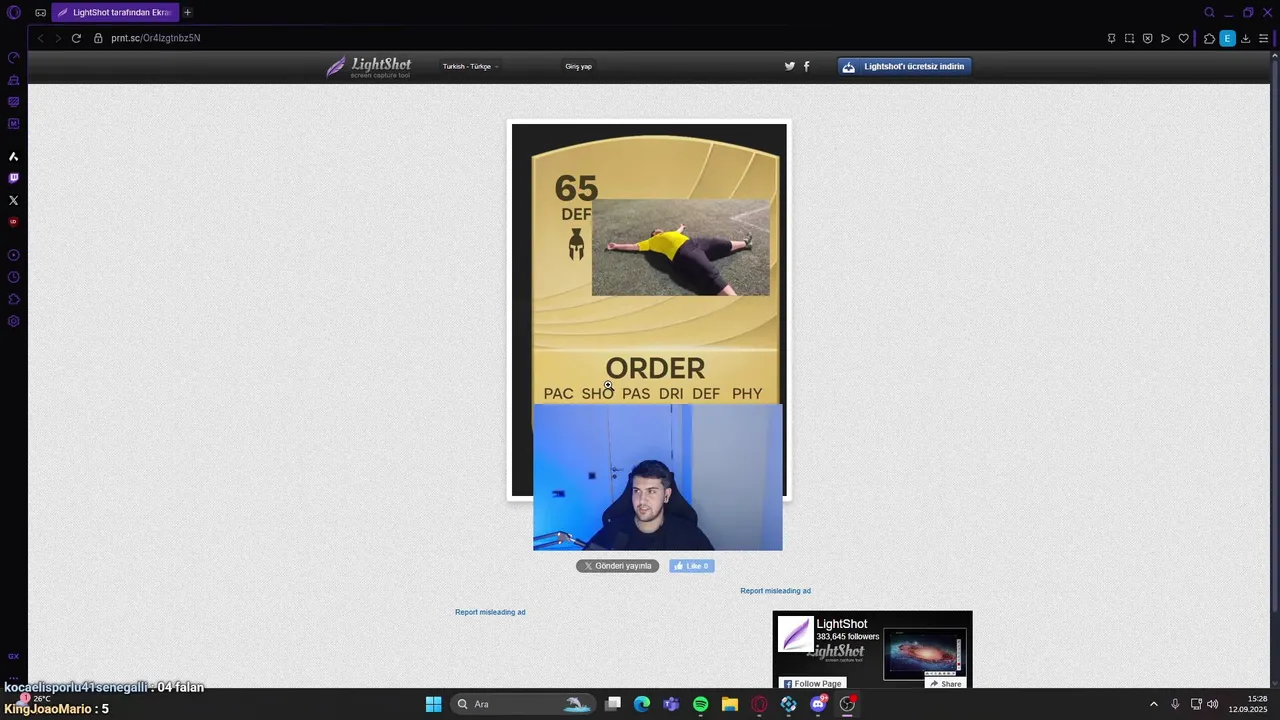Open Settings gear in the sidebar
The height and width of the screenshot is (720, 1280).
pyautogui.click(x=14, y=321)
